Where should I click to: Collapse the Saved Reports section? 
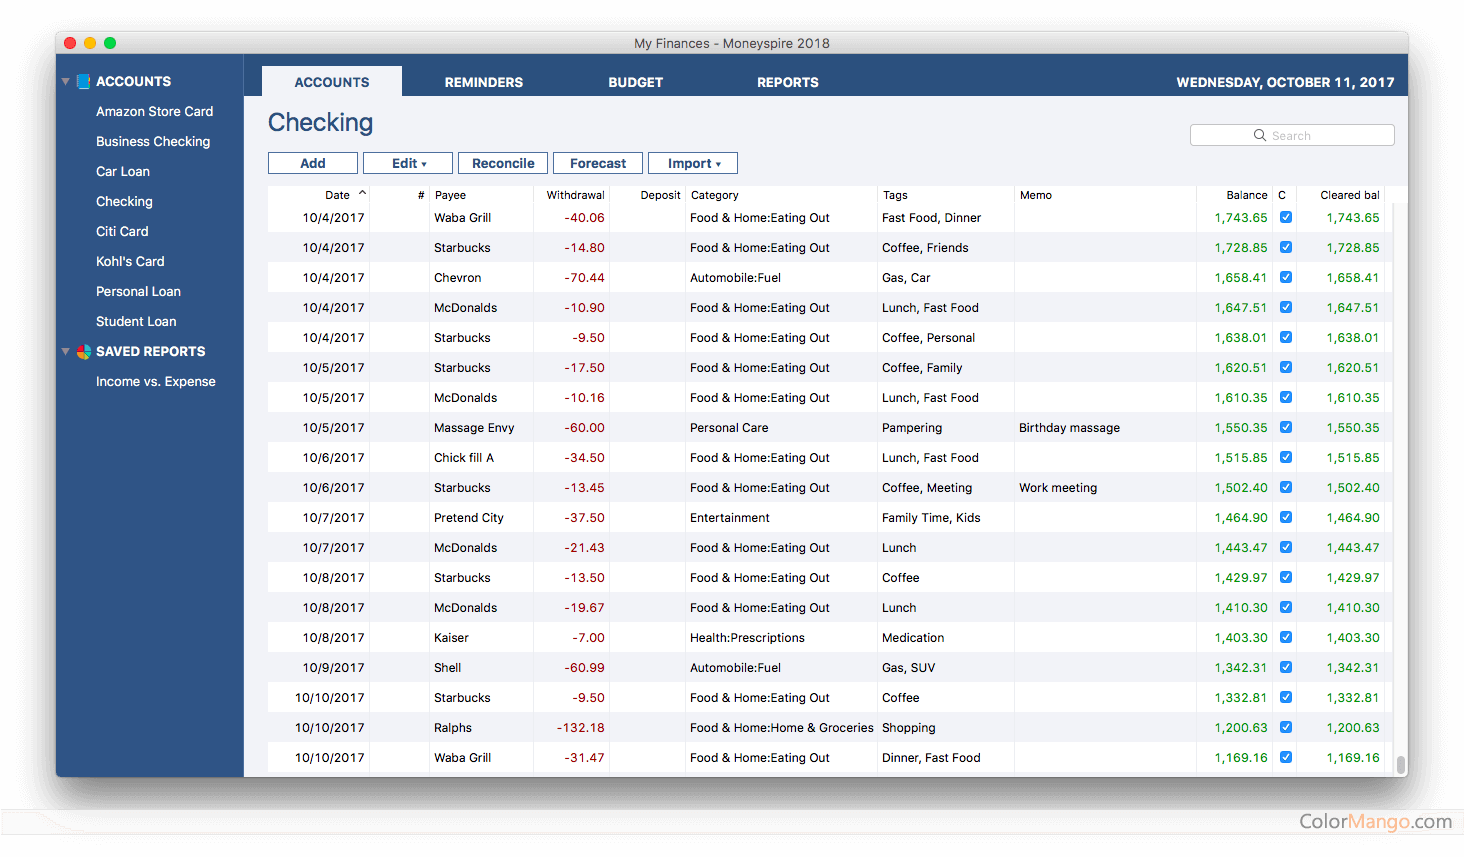(66, 352)
